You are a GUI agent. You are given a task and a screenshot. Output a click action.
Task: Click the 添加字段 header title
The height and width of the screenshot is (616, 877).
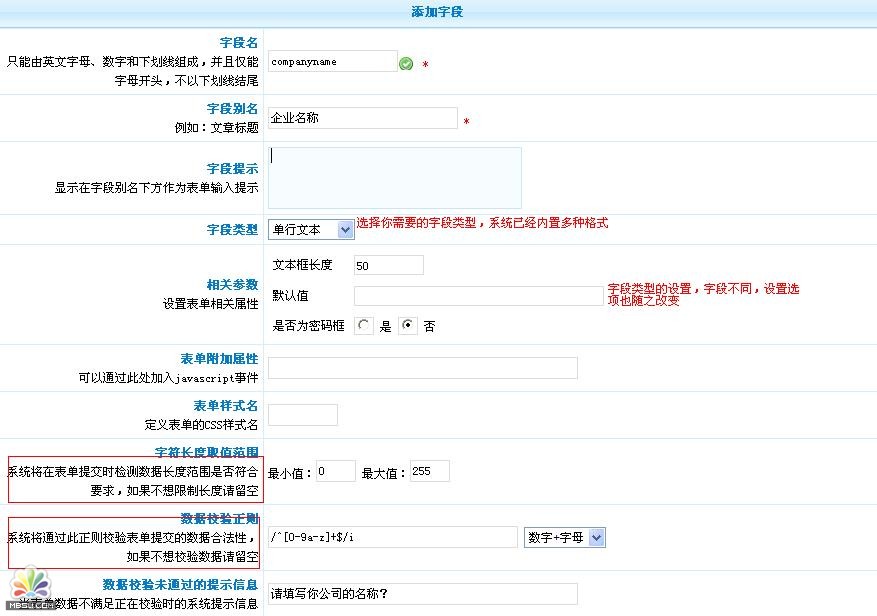pyautogui.click(x=437, y=12)
